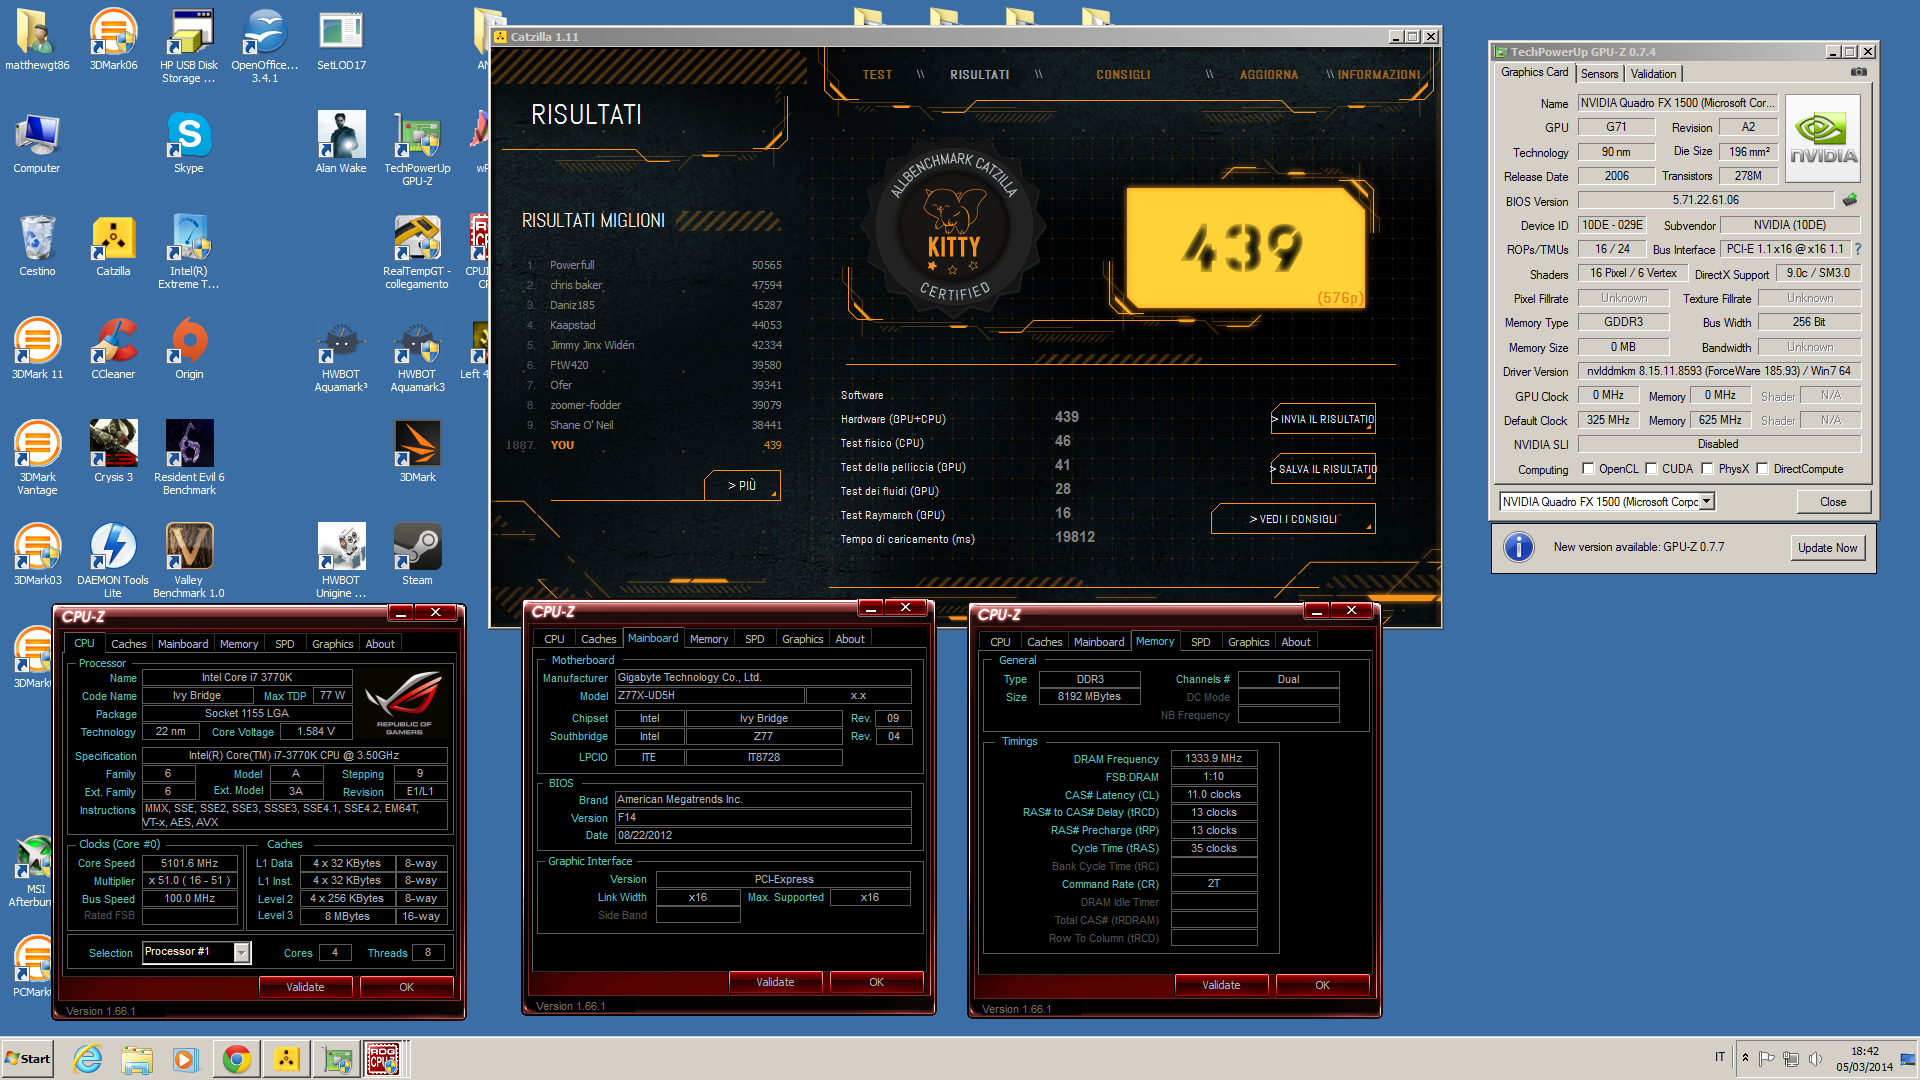
Task: Click GPU-Z screenshot camera icon
Action: pos(1858,72)
